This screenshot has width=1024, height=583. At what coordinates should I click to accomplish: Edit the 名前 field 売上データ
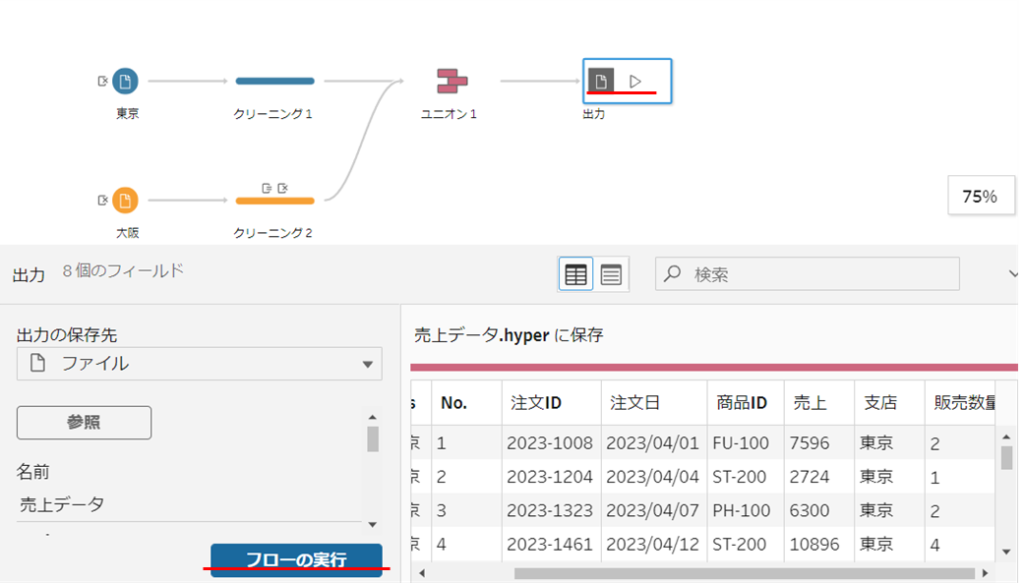point(189,505)
